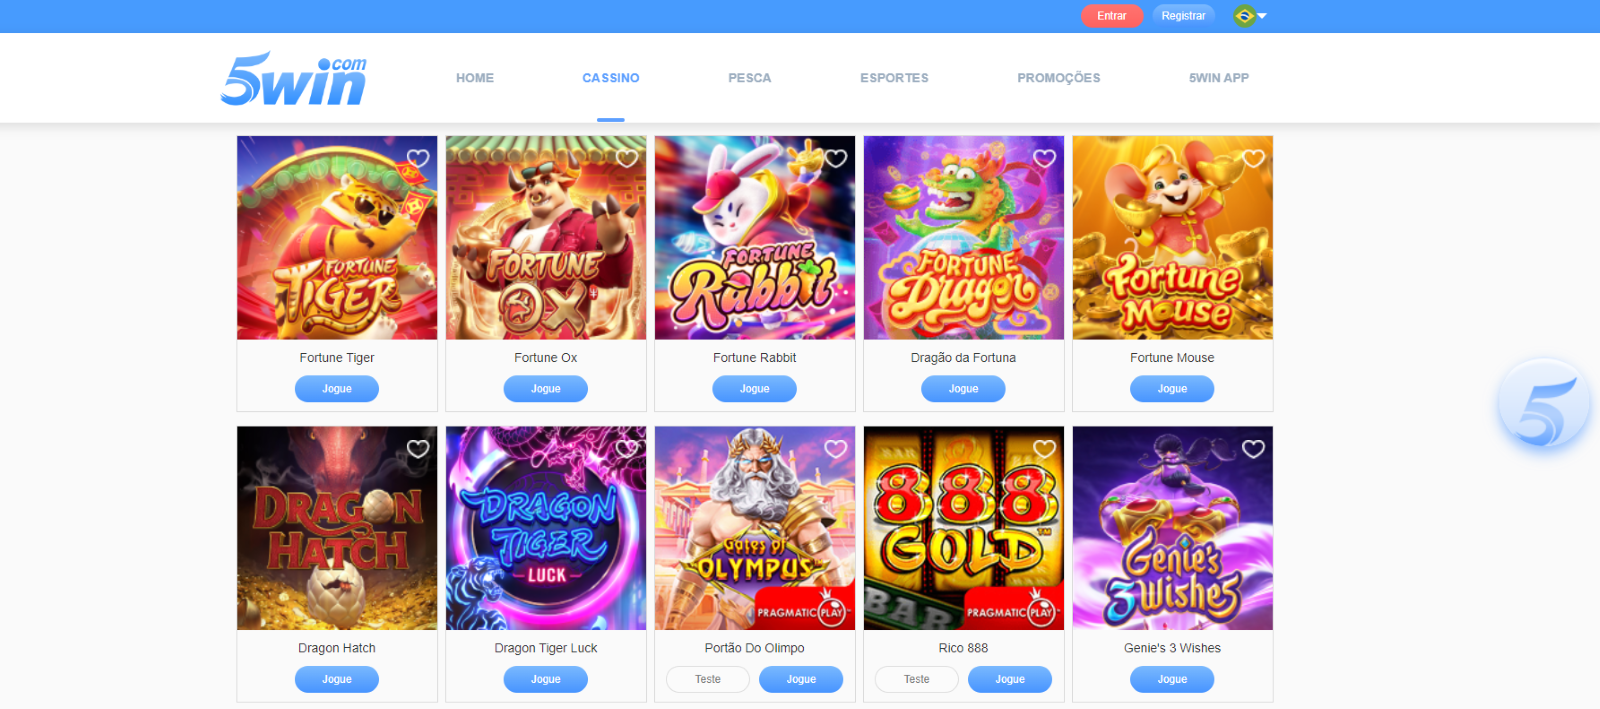Click the 5win.com logo
This screenshot has width=1600, height=709.
click(x=293, y=79)
